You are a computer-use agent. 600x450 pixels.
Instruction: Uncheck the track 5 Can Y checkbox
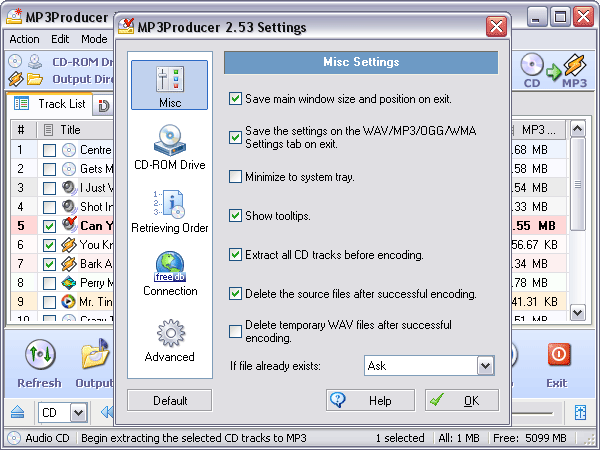coord(49,226)
